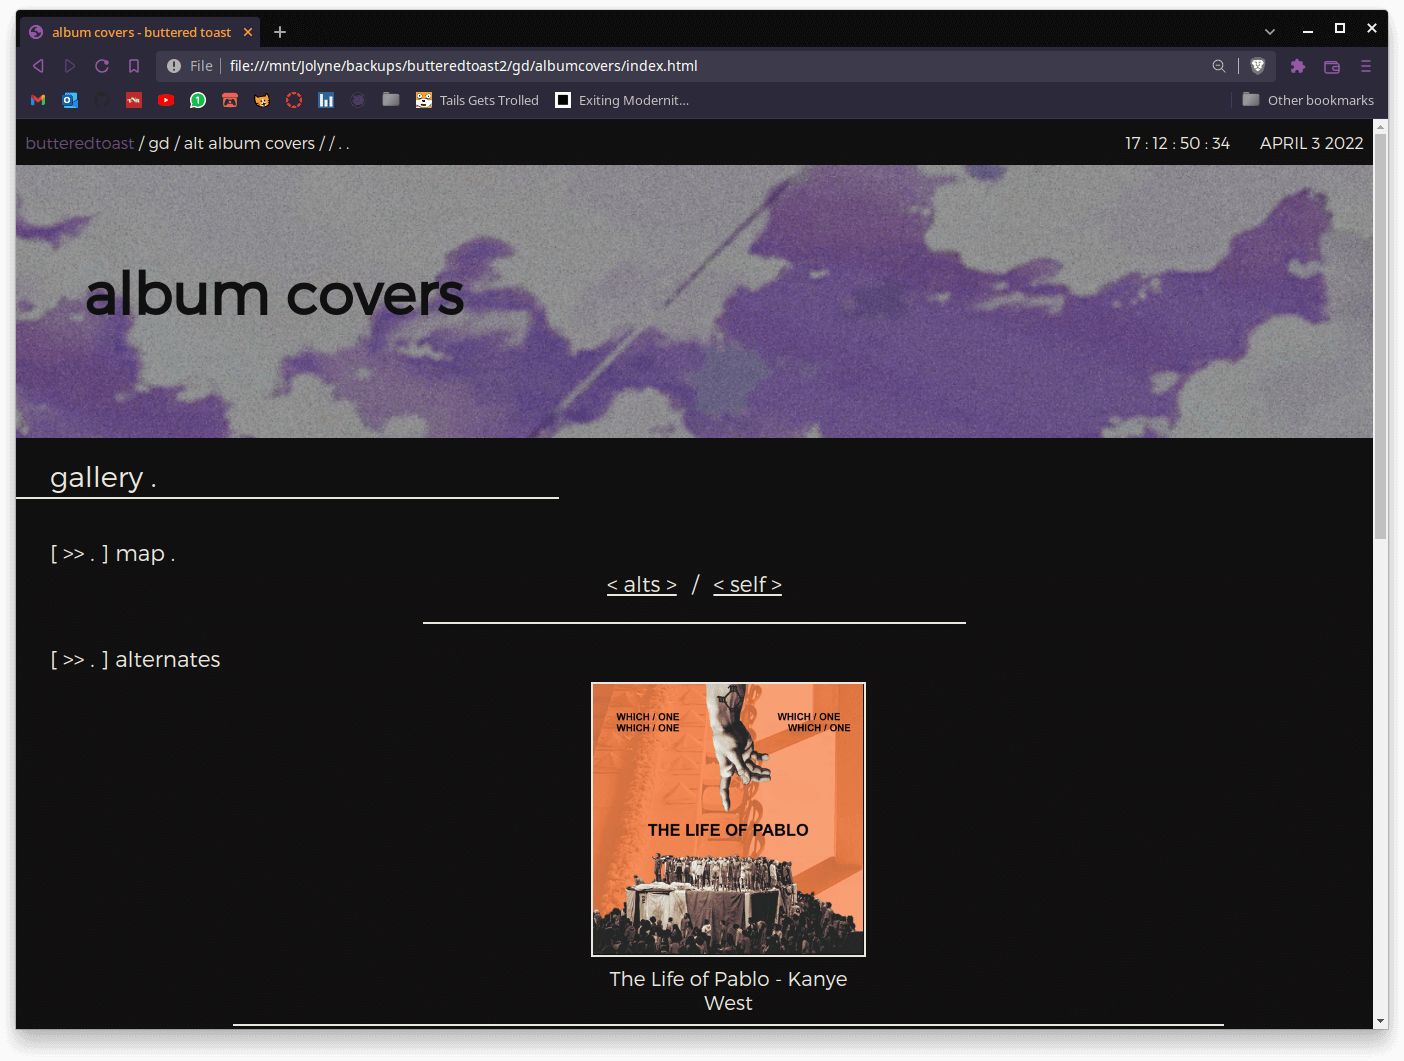Open the Gmail bookmark icon
1404x1061 pixels.
[38, 100]
